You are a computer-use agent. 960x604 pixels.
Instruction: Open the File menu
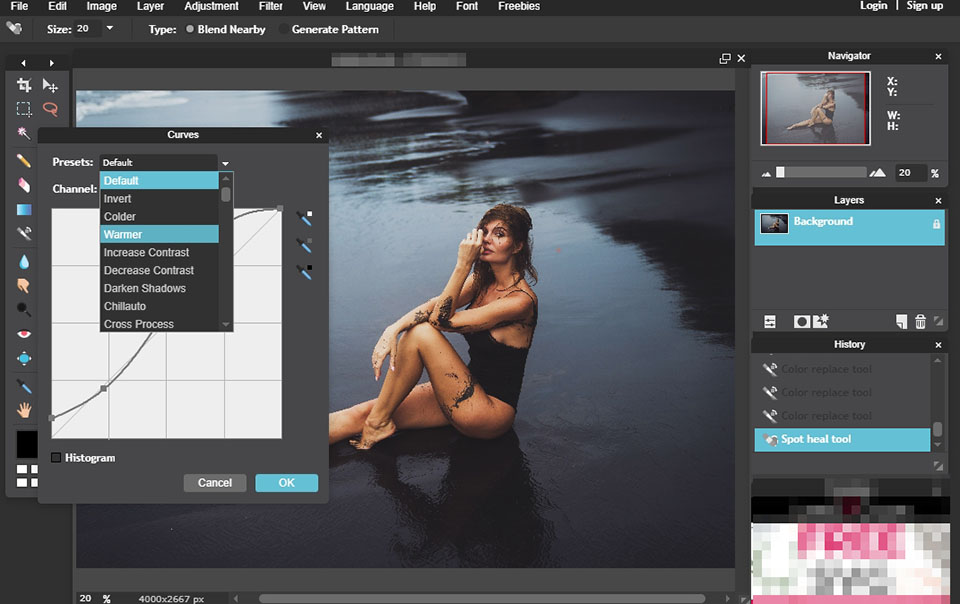click(x=19, y=6)
